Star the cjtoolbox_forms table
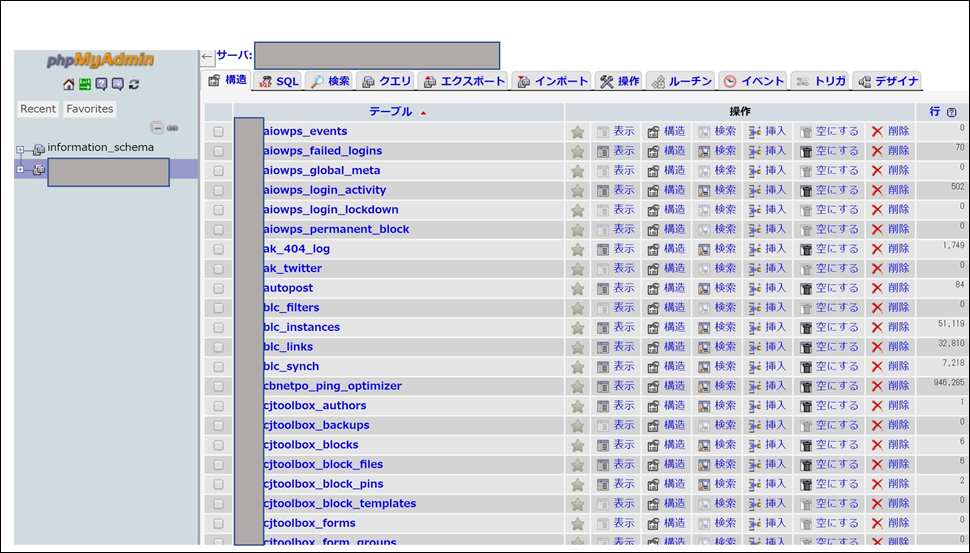The width and height of the screenshot is (970, 553). pos(578,524)
